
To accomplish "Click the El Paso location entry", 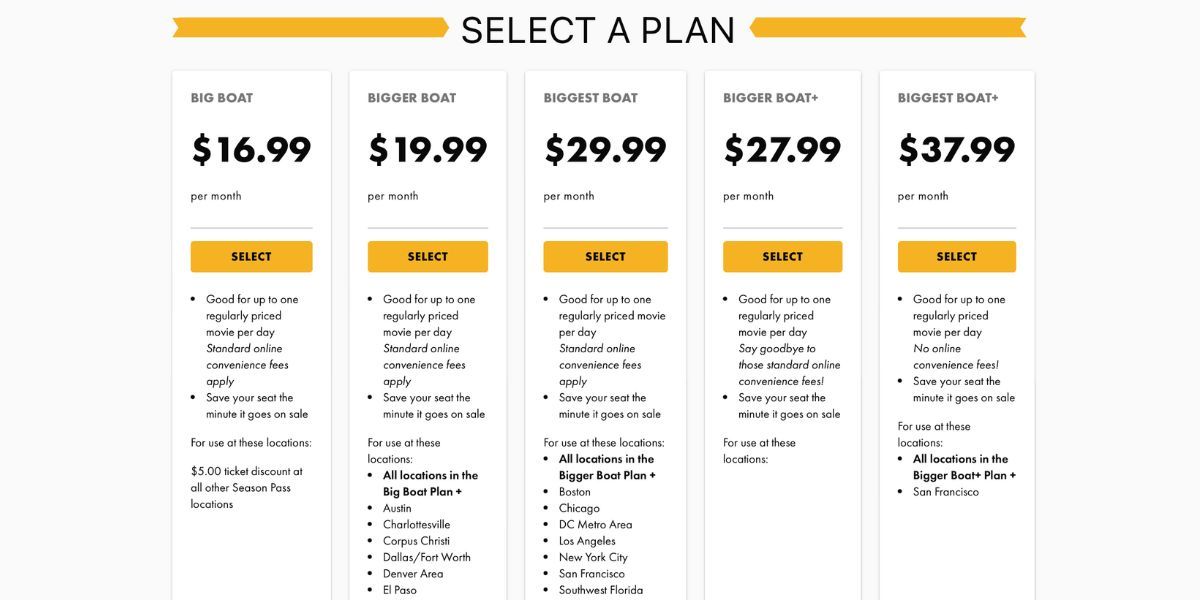I will (400, 590).
